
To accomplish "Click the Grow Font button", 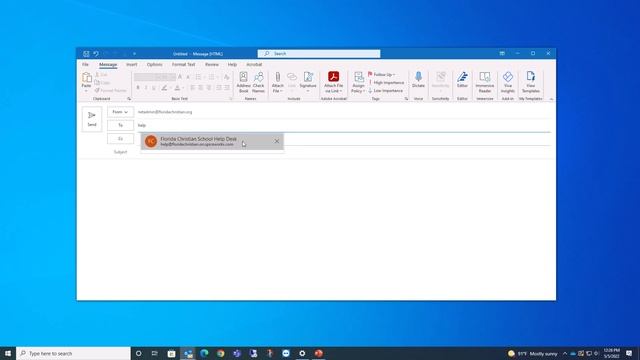I will coord(180,77).
